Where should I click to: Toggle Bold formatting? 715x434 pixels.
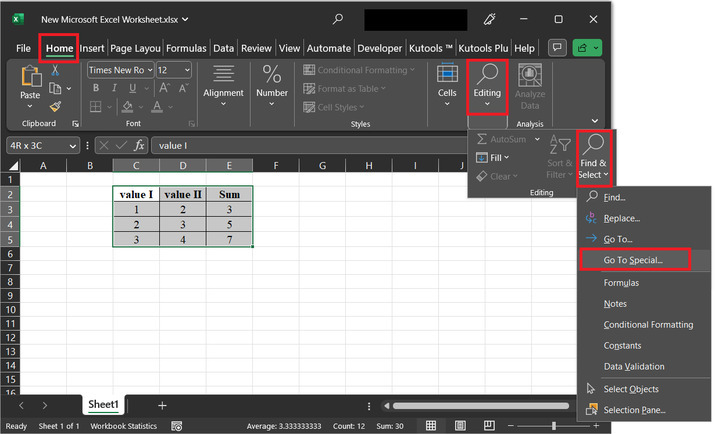[96, 88]
